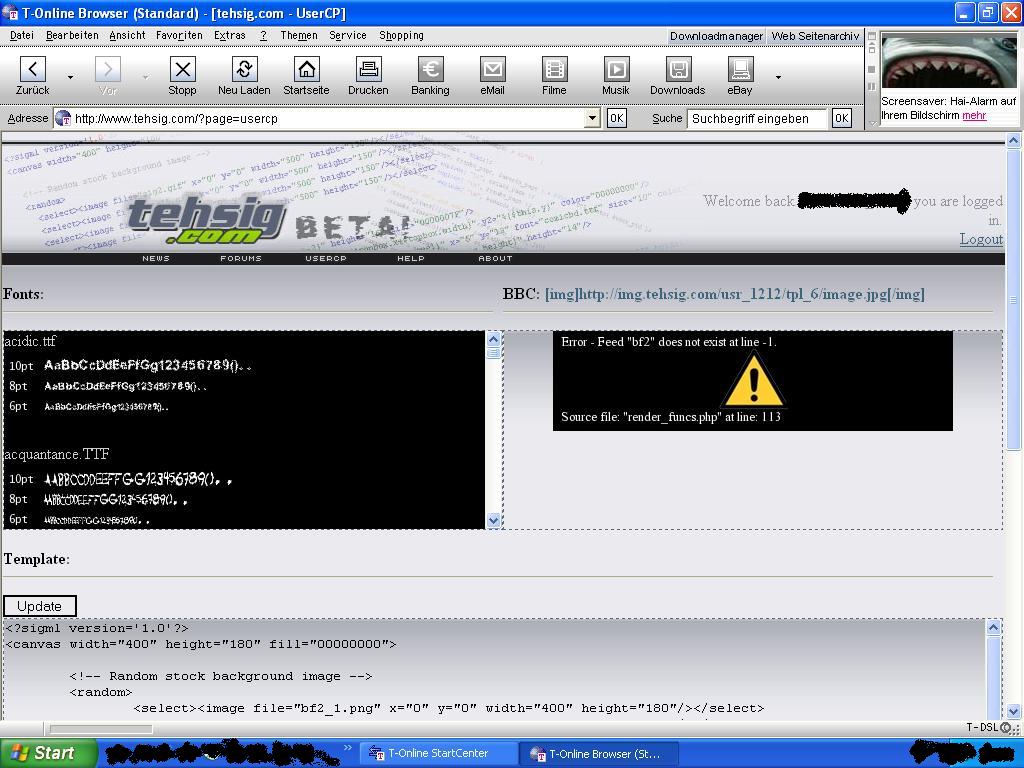1024x768 pixels.
Task: Open Downloads floppy disk icon
Action: click(x=678, y=69)
